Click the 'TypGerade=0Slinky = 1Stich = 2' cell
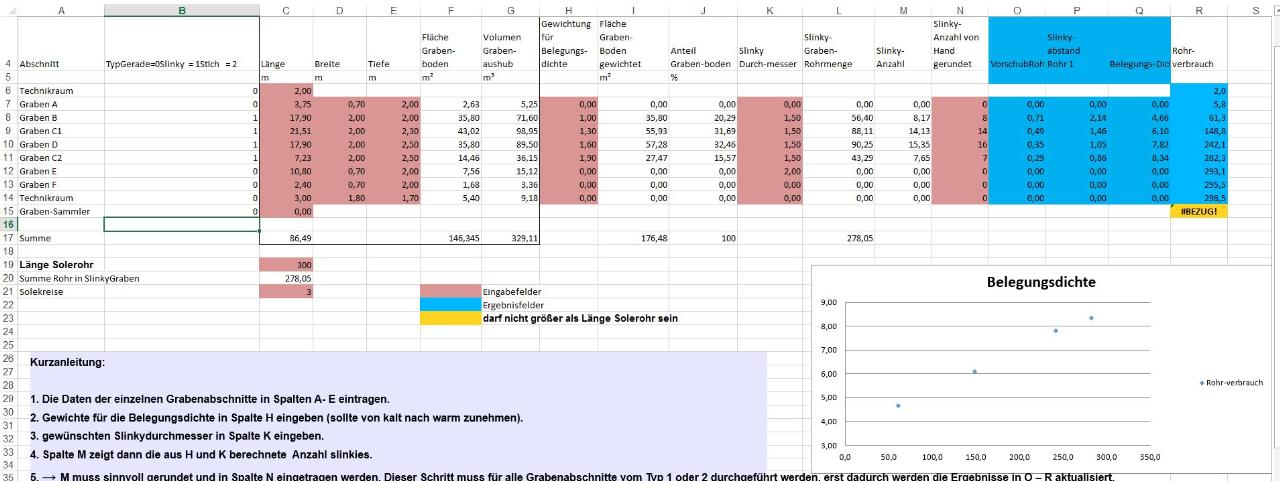1280x481 pixels. [182, 64]
